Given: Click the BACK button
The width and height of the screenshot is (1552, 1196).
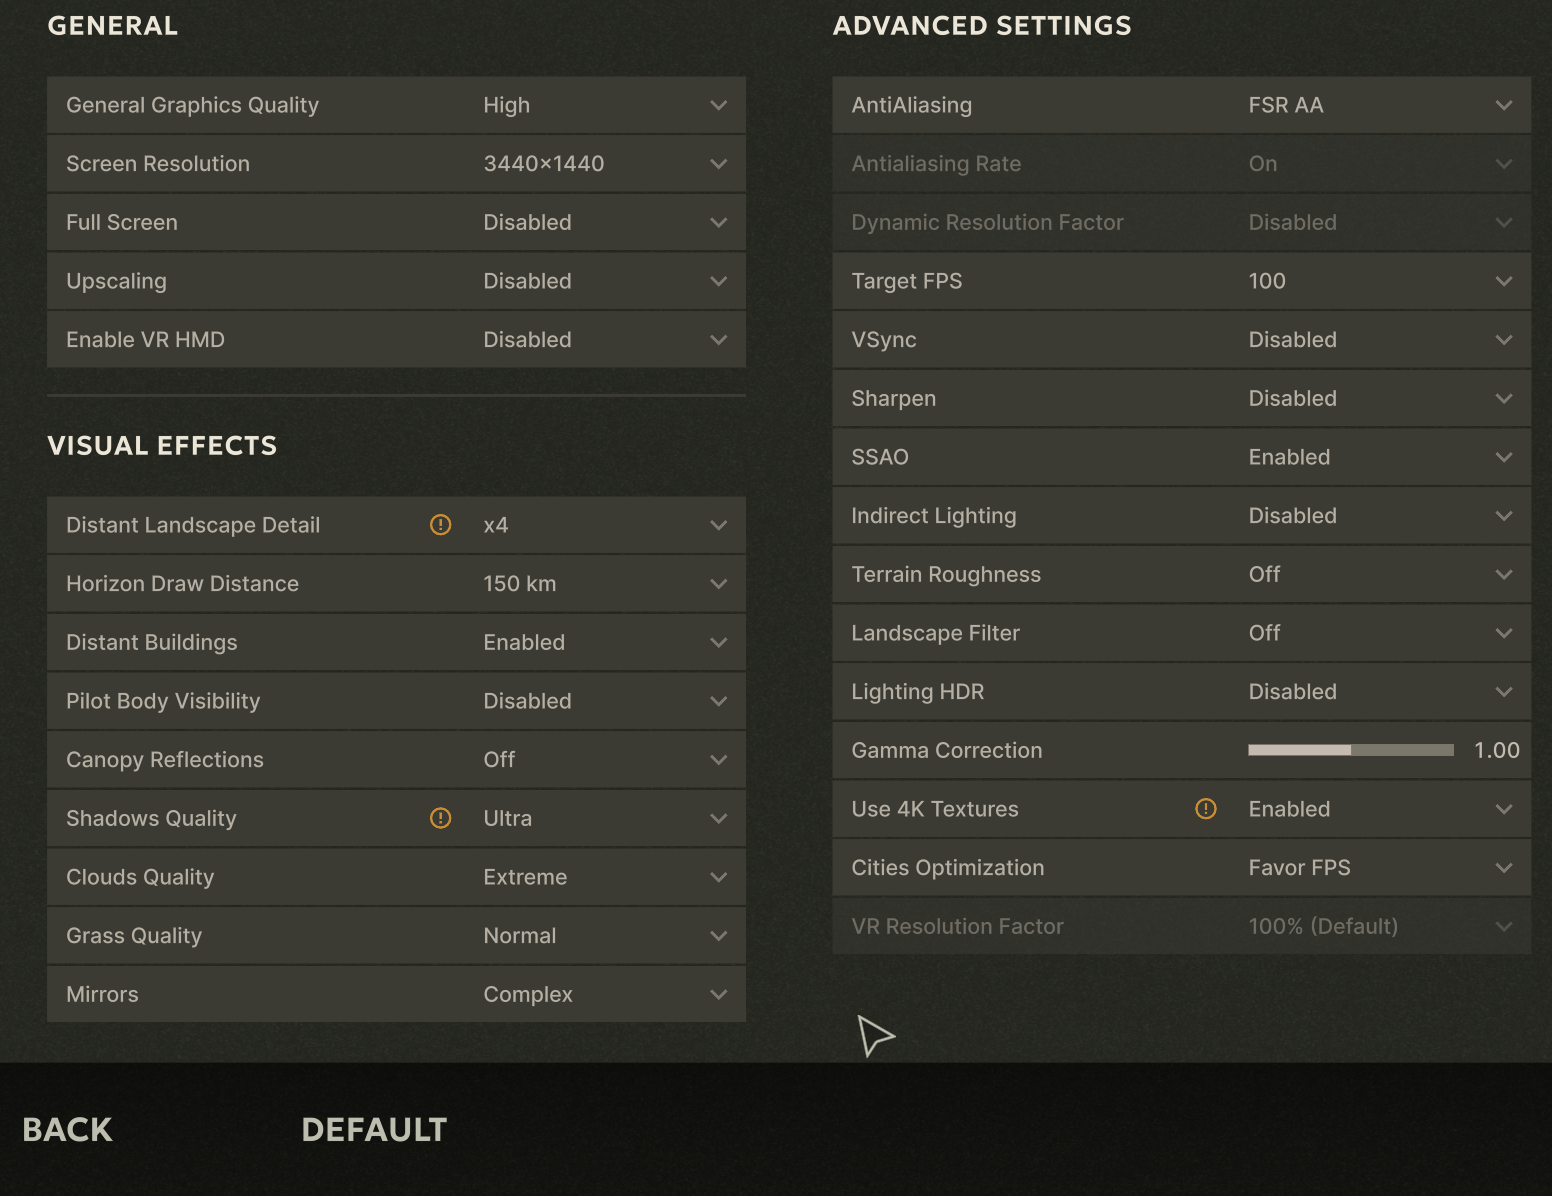Looking at the screenshot, I should [x=67, y=1130].
